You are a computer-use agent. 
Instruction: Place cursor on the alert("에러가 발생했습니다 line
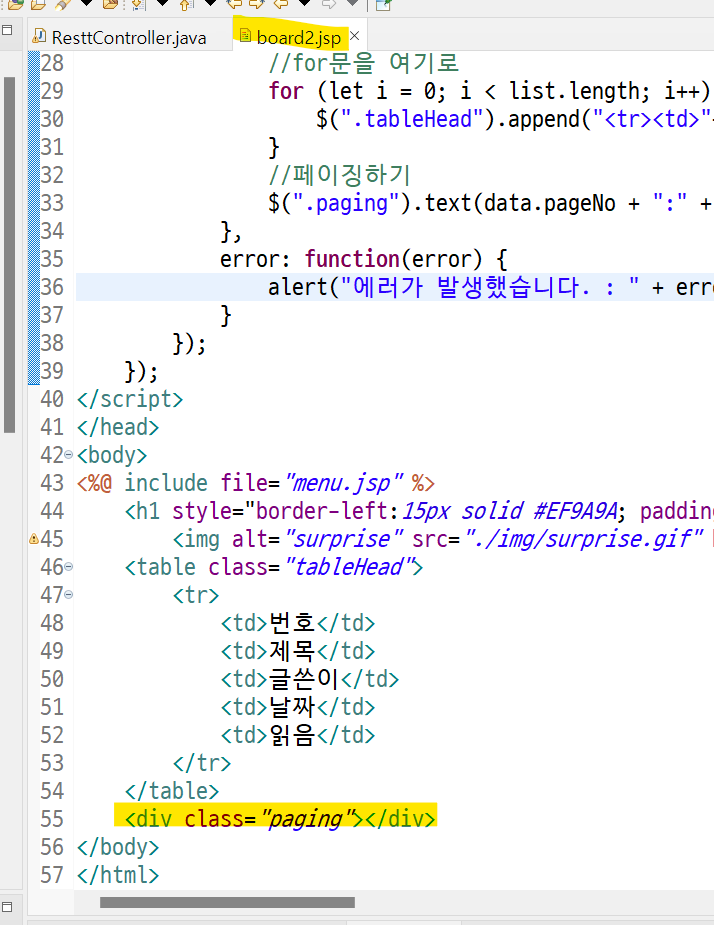point(490,287)
